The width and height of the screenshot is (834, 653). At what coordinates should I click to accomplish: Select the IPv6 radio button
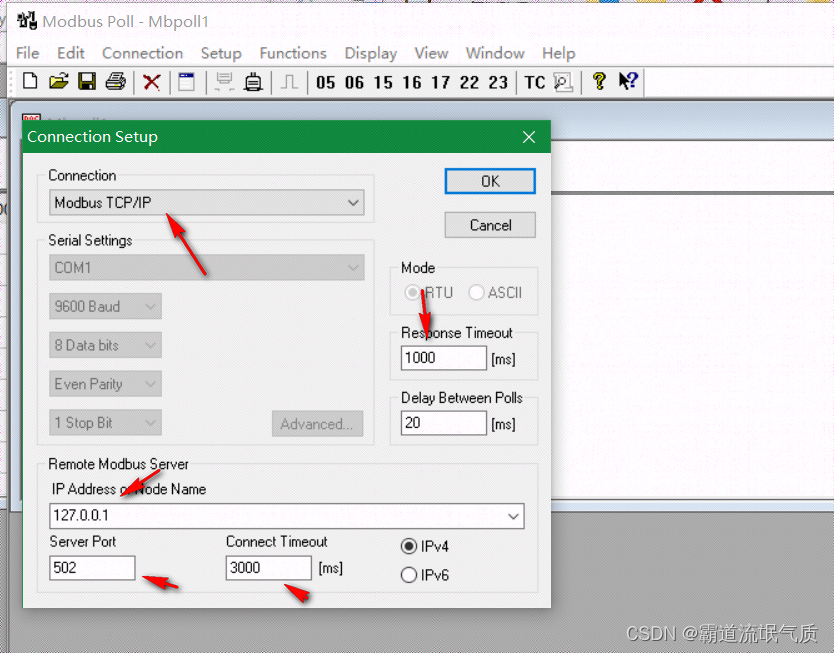408,575
